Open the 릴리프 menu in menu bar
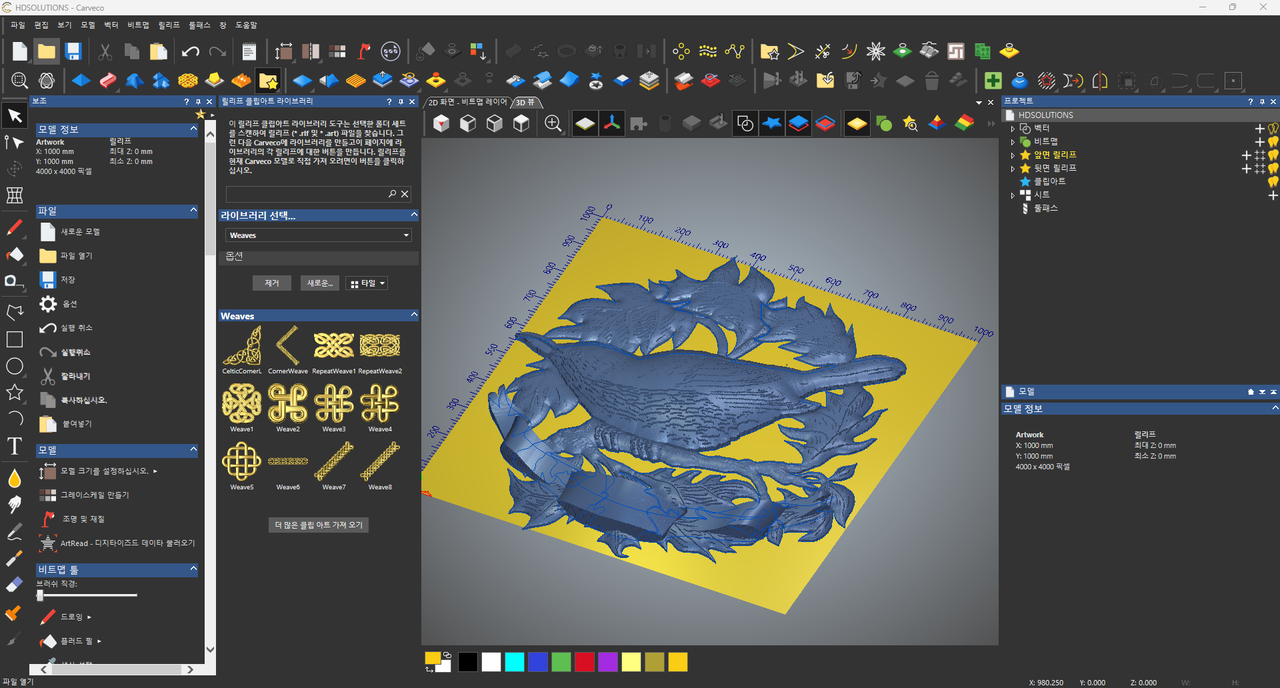 pos(169,24)
